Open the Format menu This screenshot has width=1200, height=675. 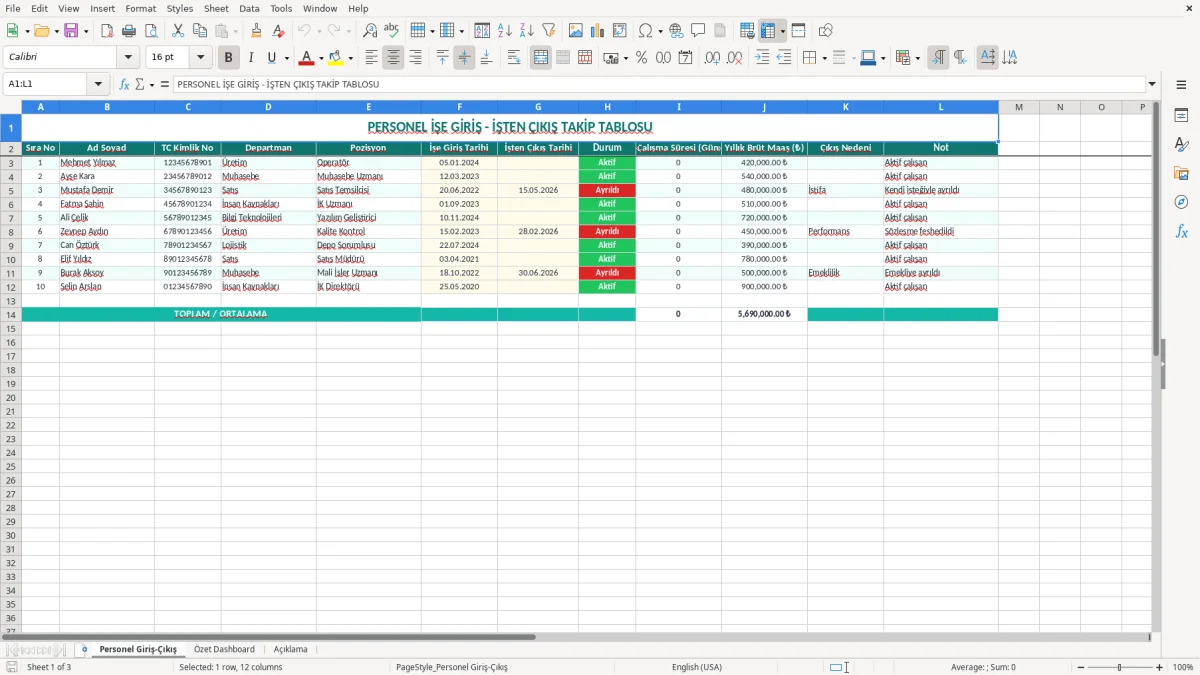pos(141,8)
